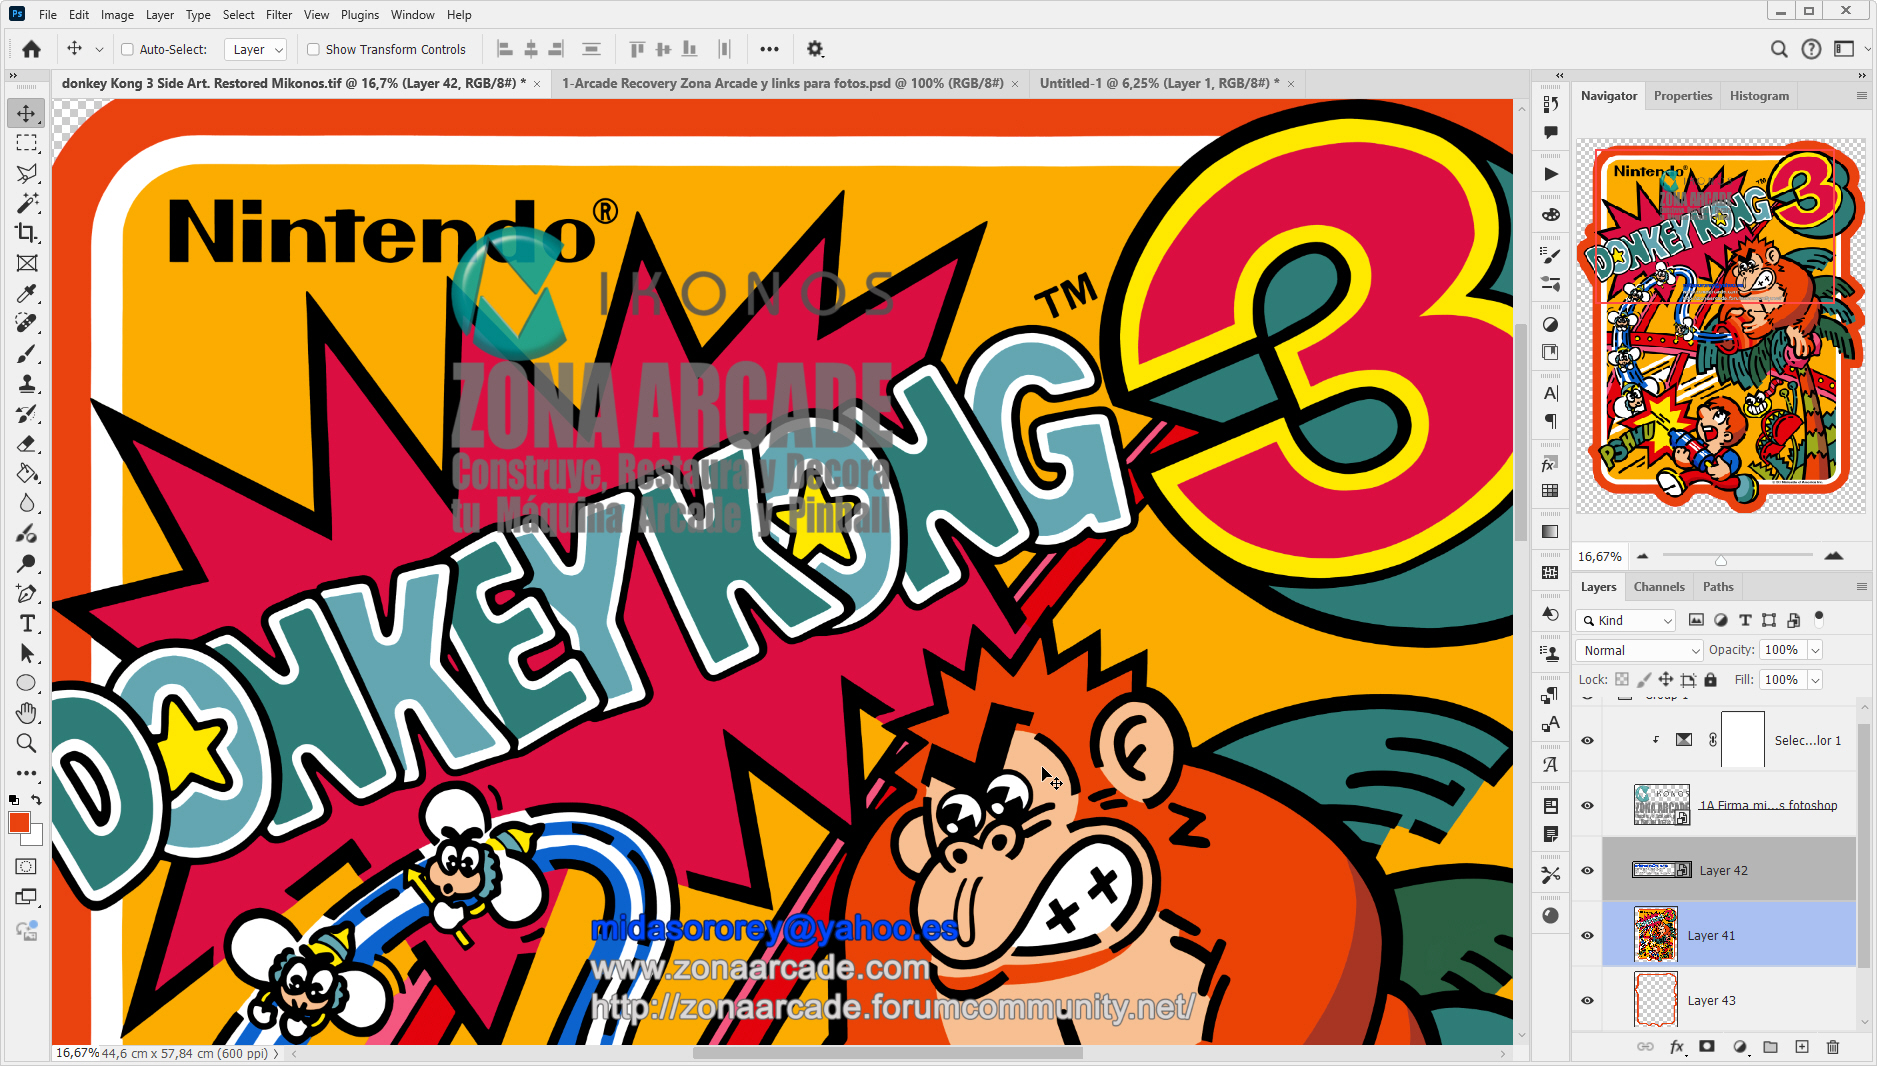Viewport: 1877px width, 1066px height.
Task: Toggle lock transparent pixels
Action: [x=1622, y=680]
